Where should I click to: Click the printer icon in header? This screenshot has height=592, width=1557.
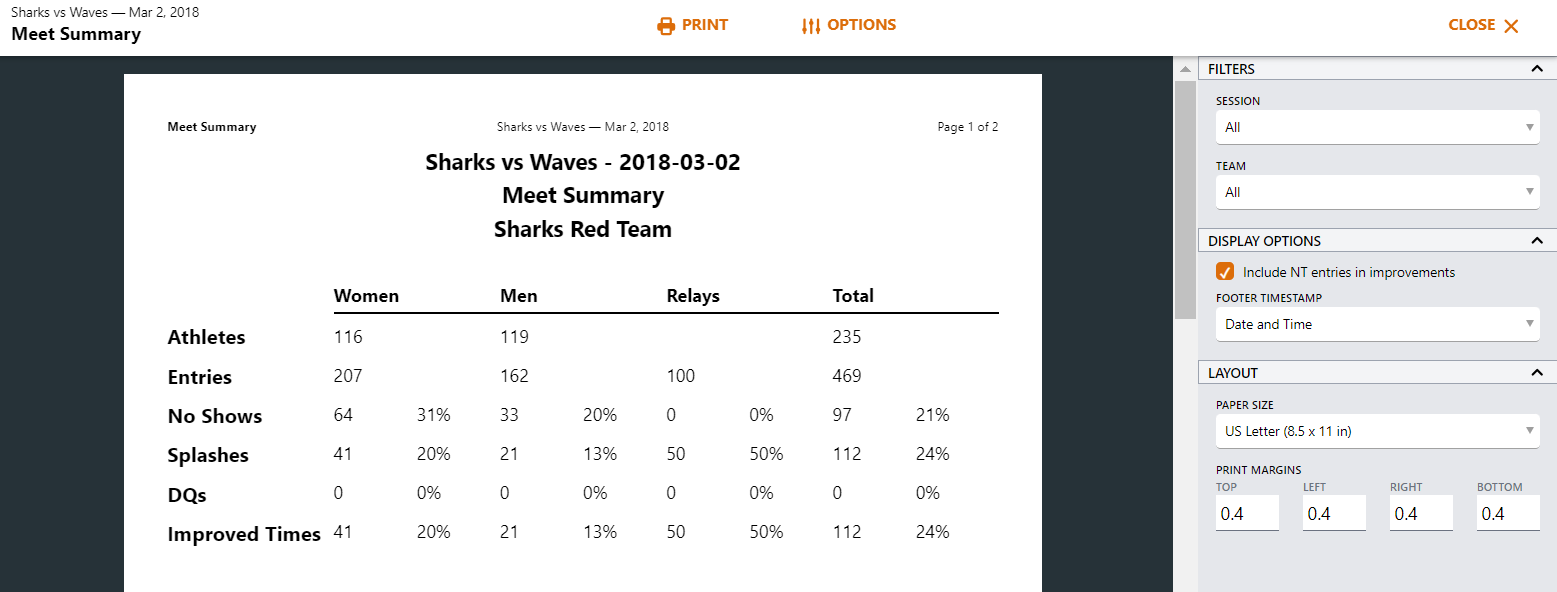tap(666, 26)
